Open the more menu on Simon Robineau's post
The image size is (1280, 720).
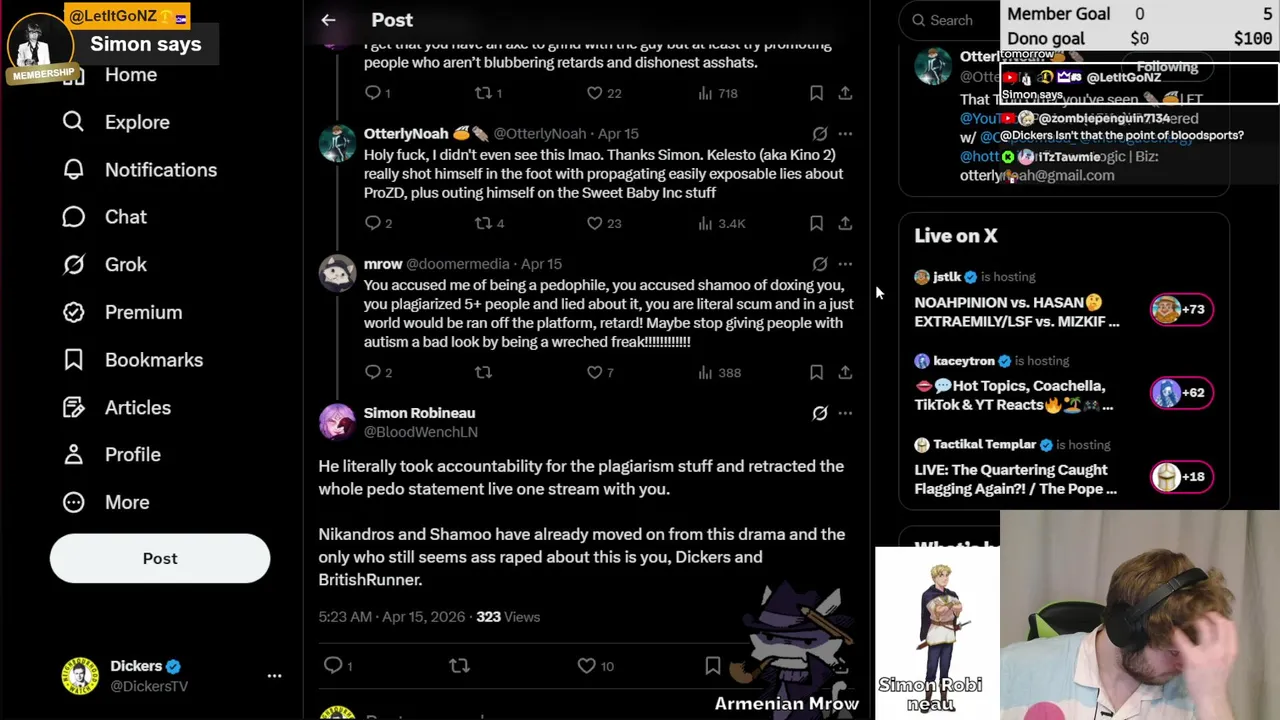point(845,413)
